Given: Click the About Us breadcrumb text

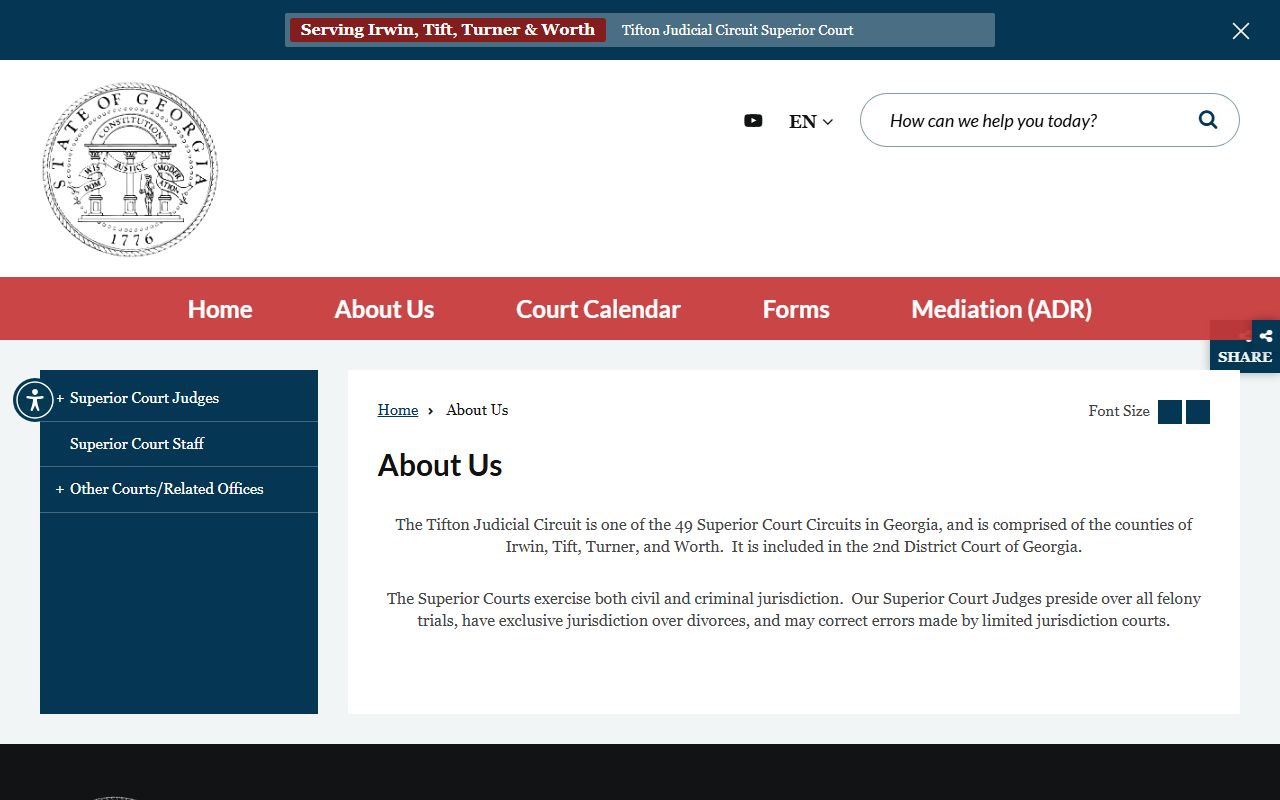Looking at the screenshot, I should click(x=477, y=410).
